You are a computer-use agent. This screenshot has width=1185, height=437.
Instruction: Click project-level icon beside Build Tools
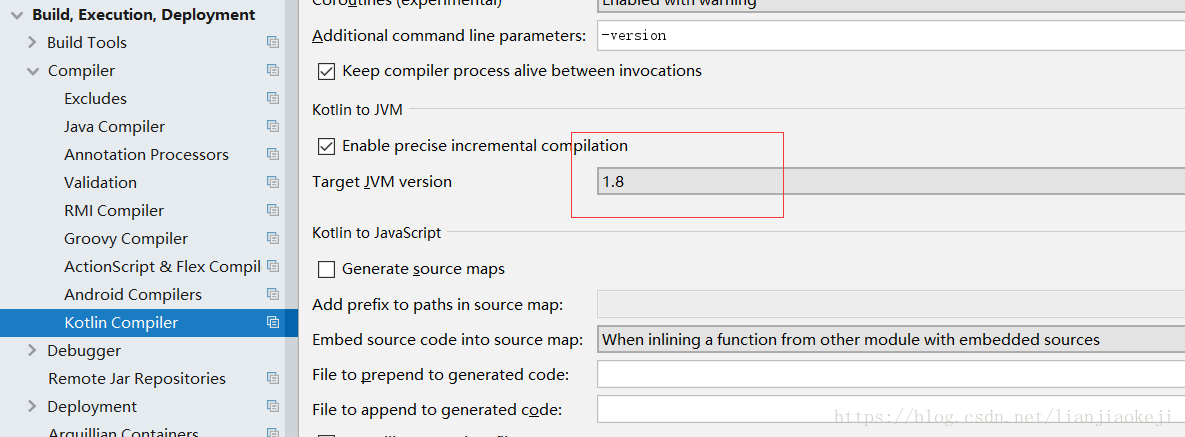[272, 42]
